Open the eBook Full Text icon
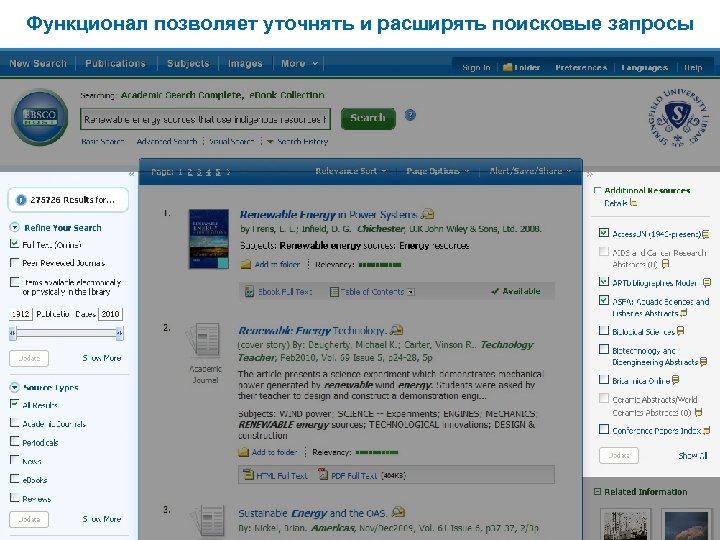 point(249,291)
